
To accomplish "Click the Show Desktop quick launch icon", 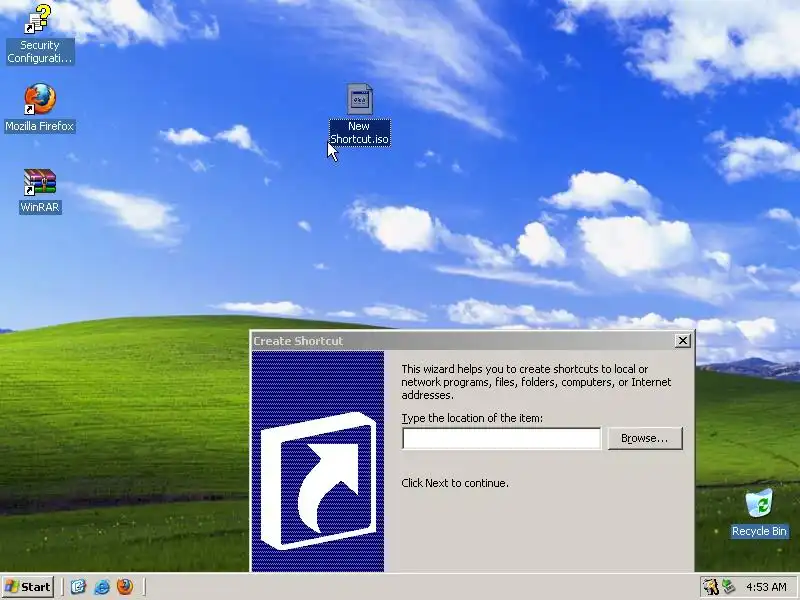I will [78, 587].
